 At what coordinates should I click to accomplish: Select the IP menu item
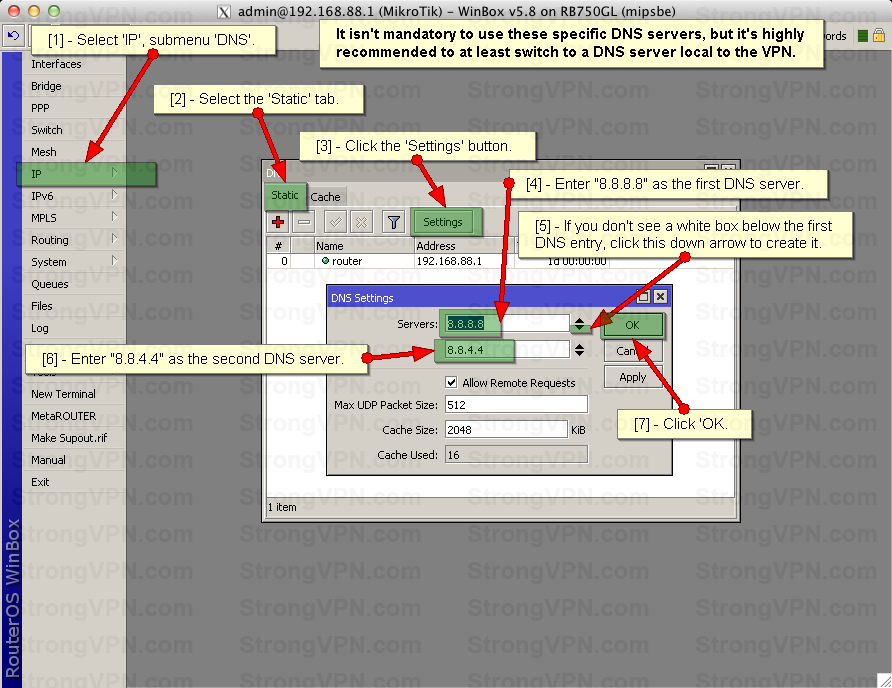(x=74, y=174)
